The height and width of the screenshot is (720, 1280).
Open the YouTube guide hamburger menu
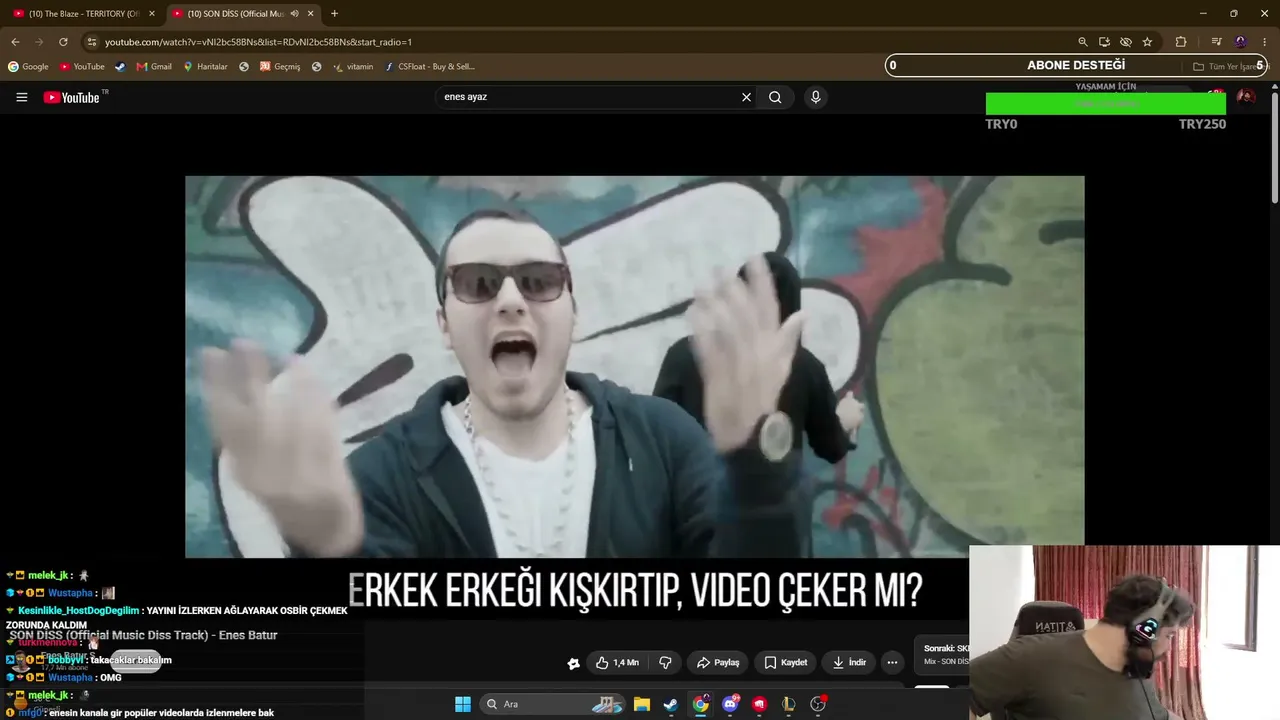21,97
